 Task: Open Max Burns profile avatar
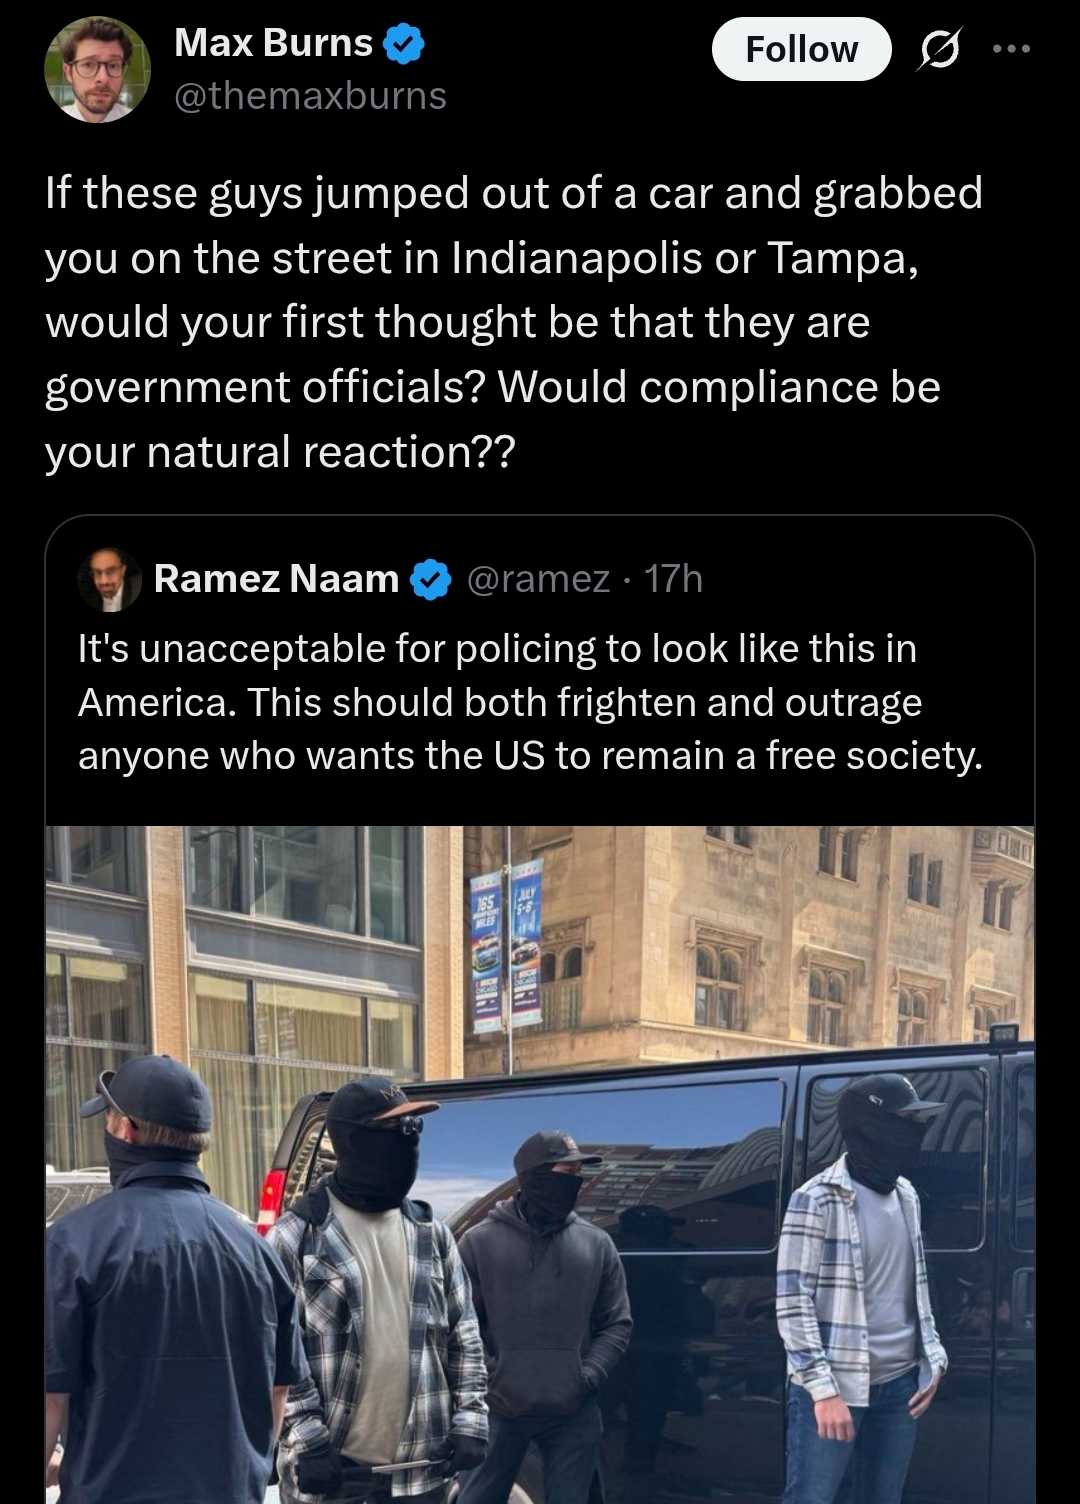(x=97, y=70)
